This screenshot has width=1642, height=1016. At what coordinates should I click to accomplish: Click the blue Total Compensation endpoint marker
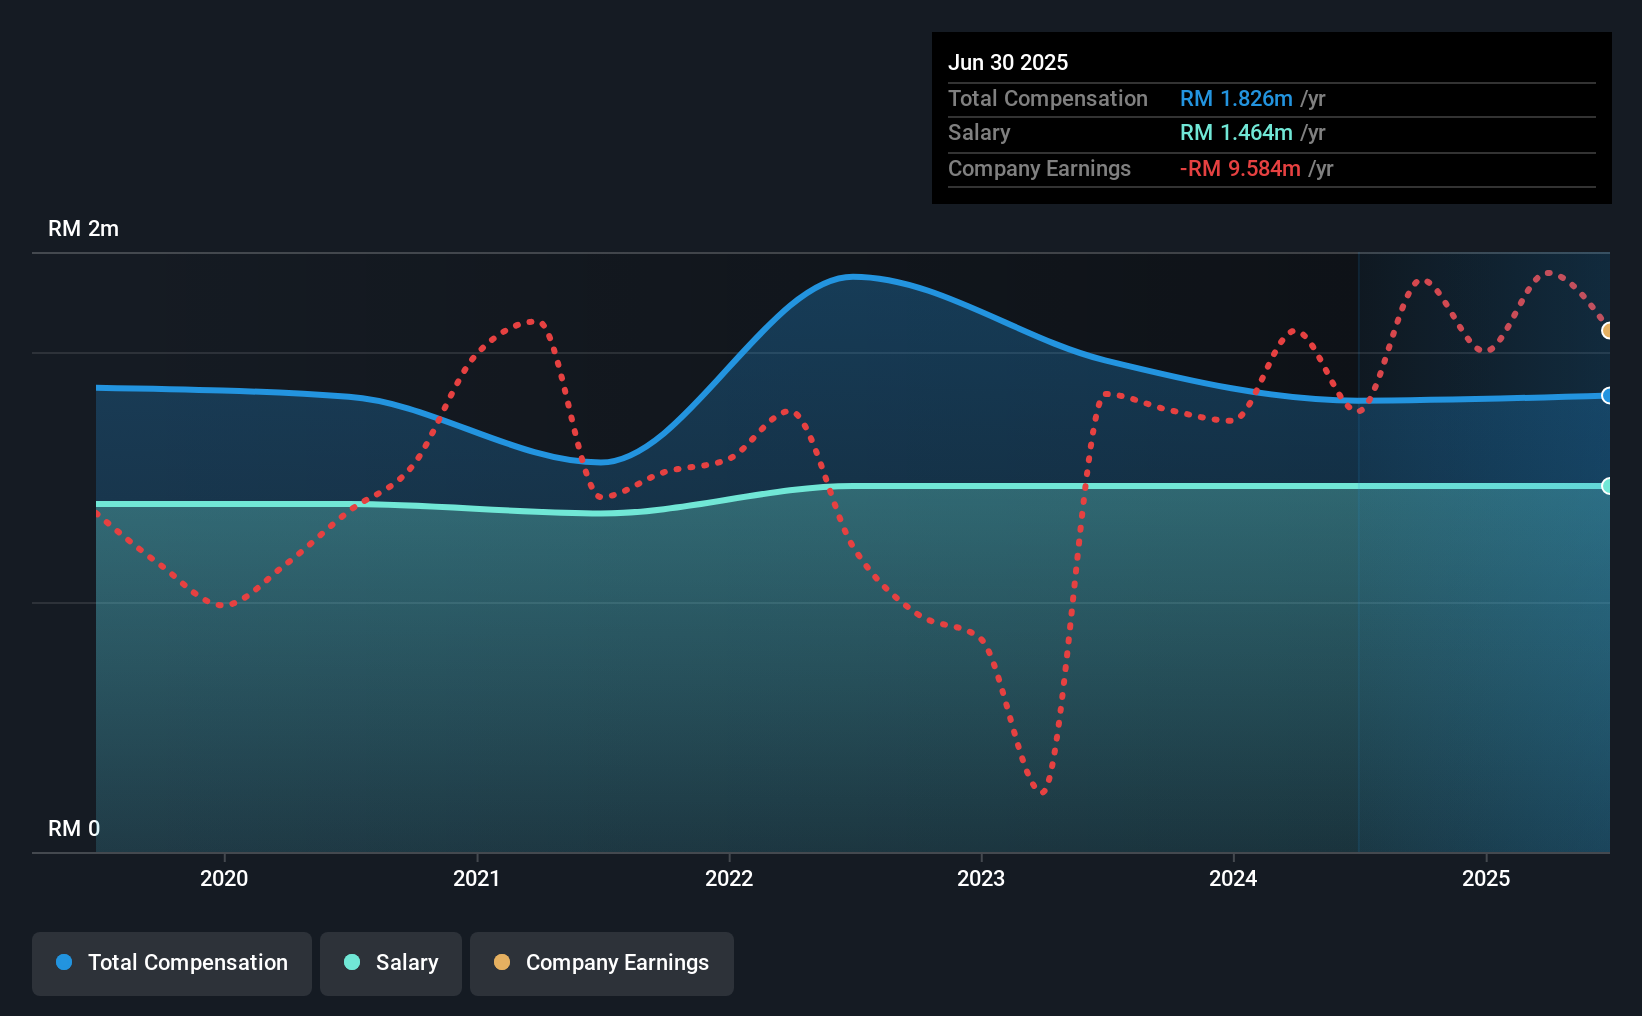coord(1607,395)
